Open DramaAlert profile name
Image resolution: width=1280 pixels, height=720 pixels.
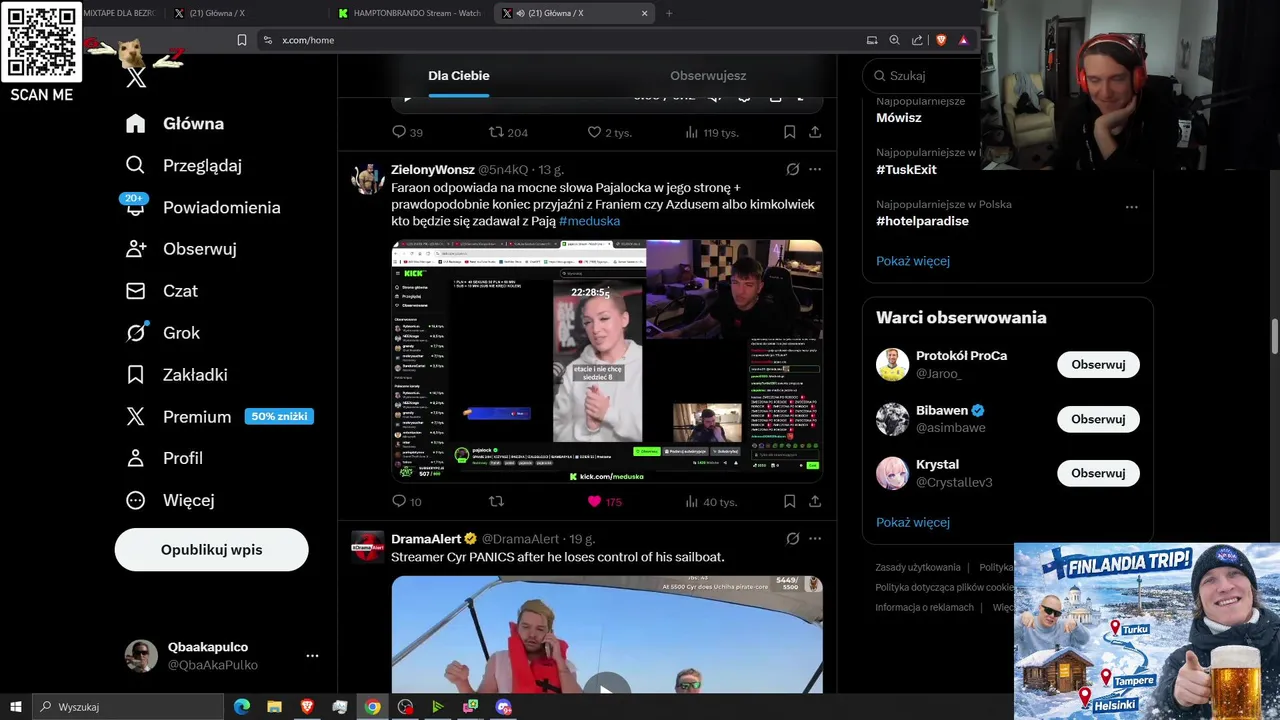pyautogui.click(x=426, y=539)
